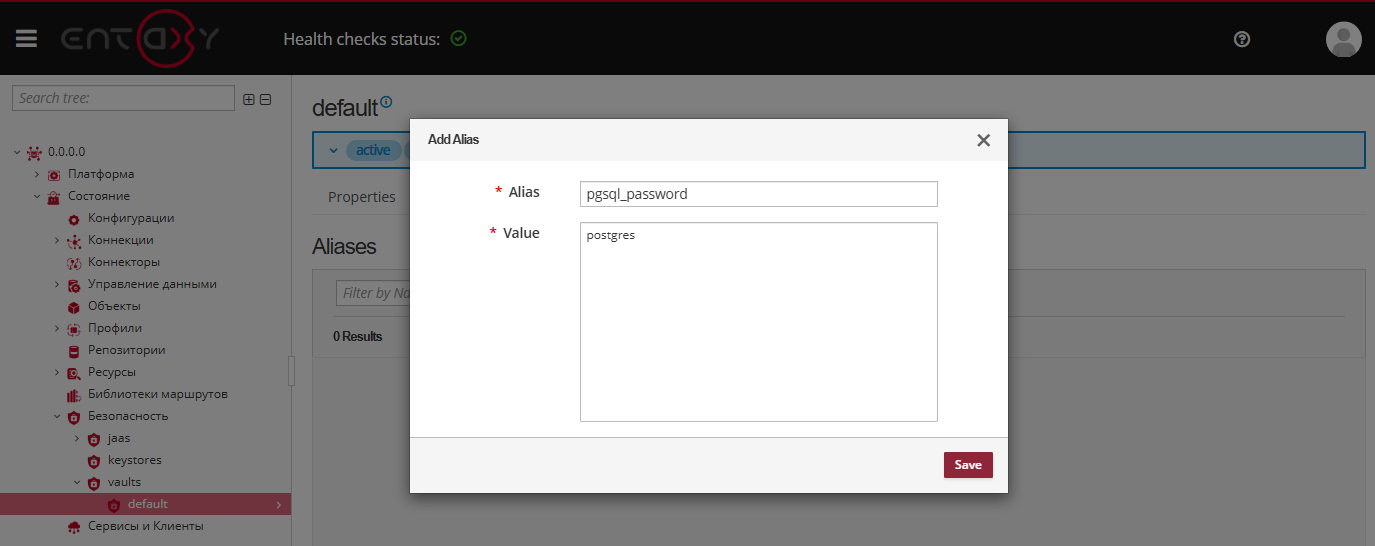Expand the jaas tree node

pos(77,438)
